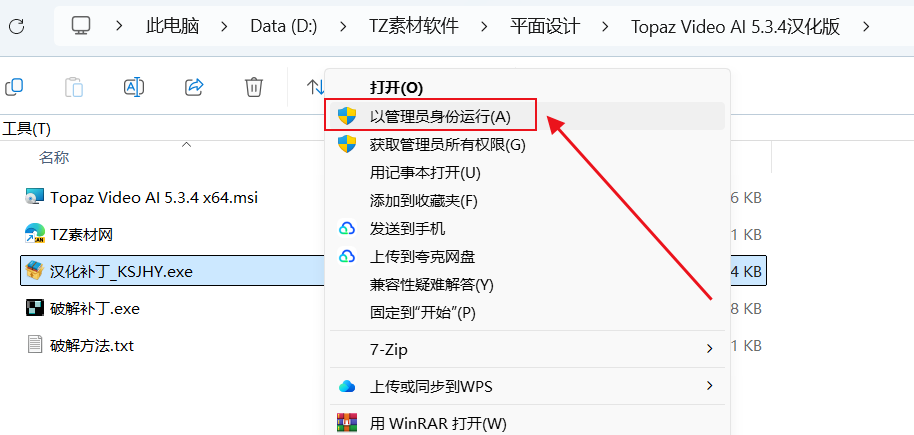Select Run as administrator in the context menu

[x=430, y=115]
